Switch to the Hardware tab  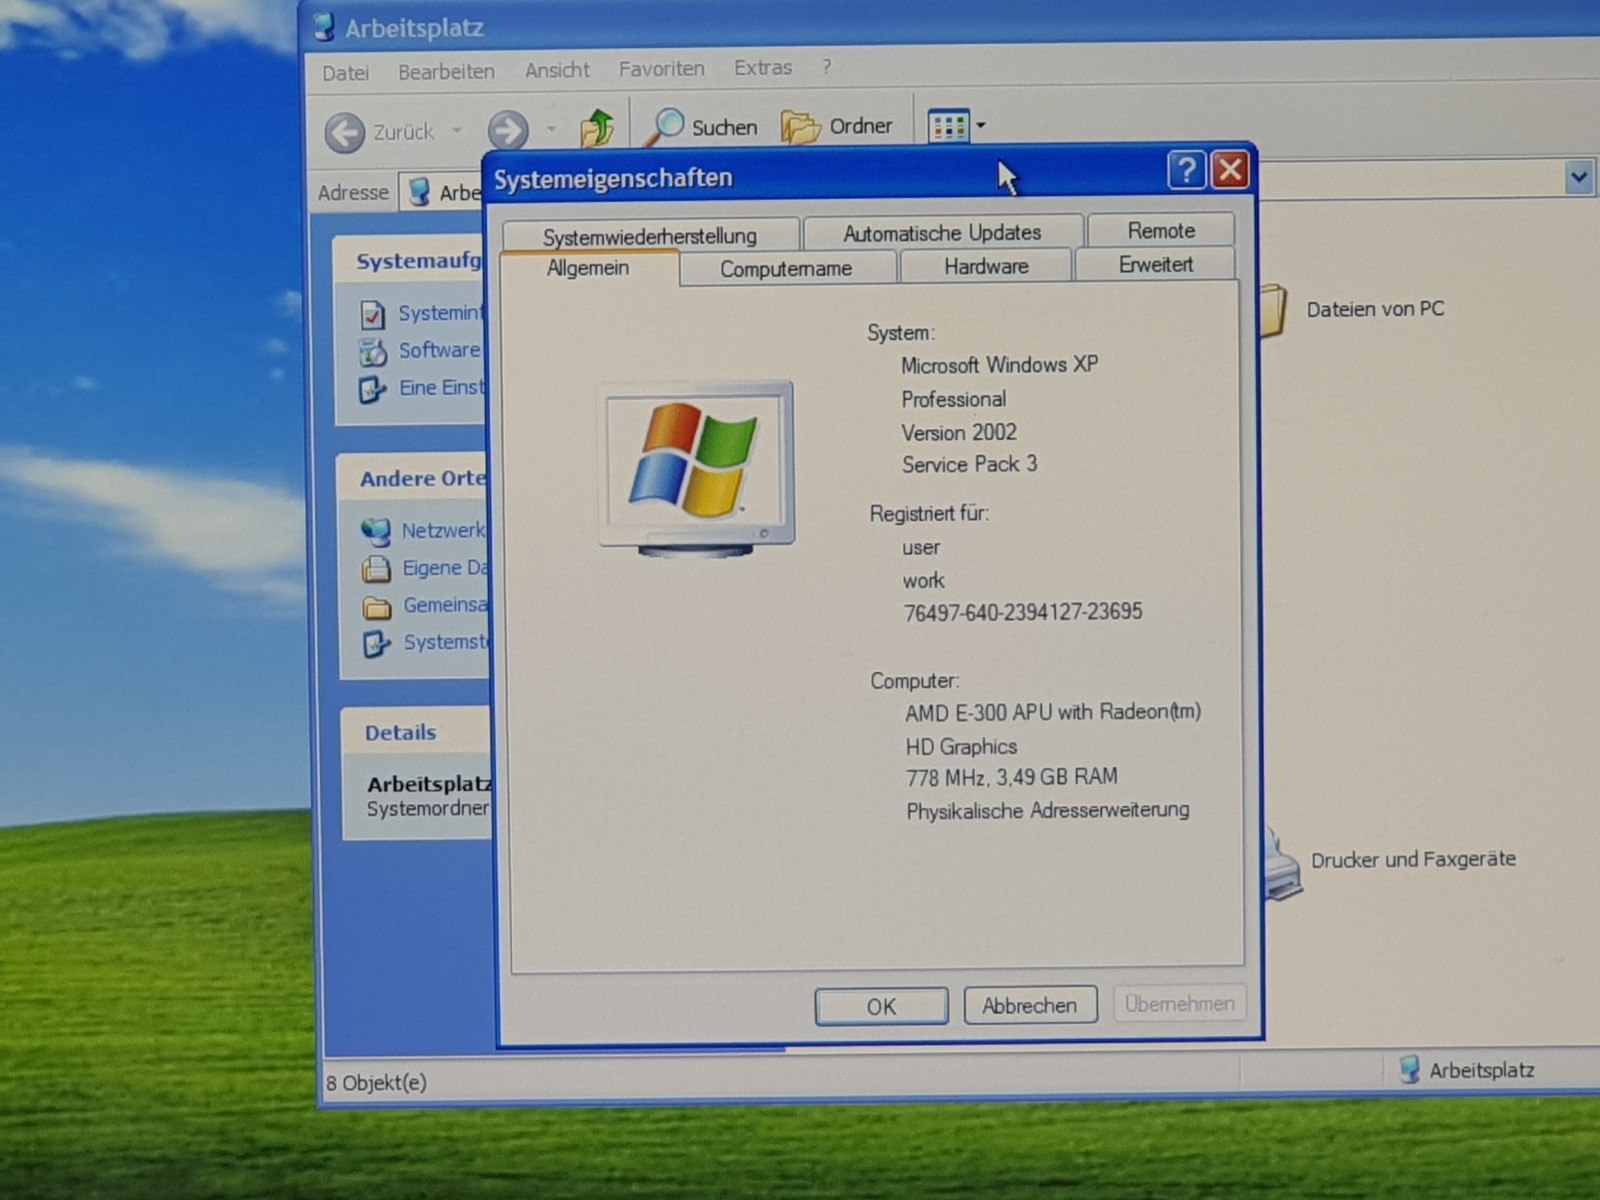[x=986, y=267]
